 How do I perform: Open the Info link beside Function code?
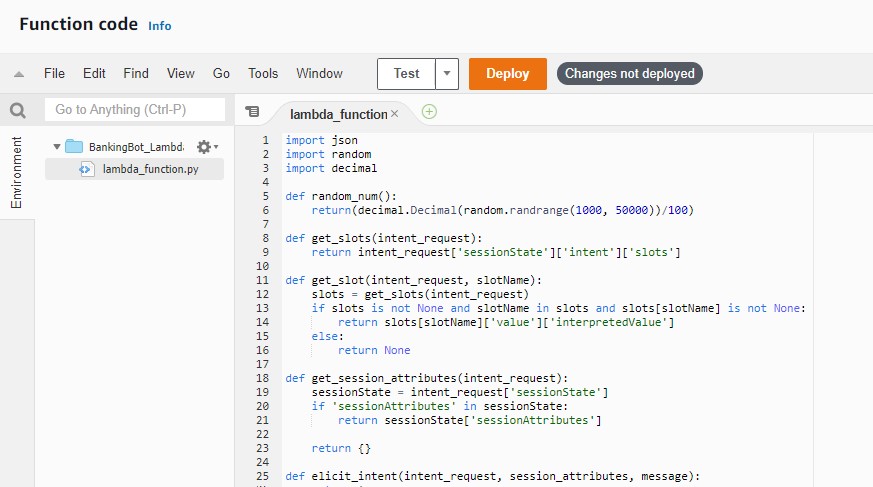coord(160,26)
